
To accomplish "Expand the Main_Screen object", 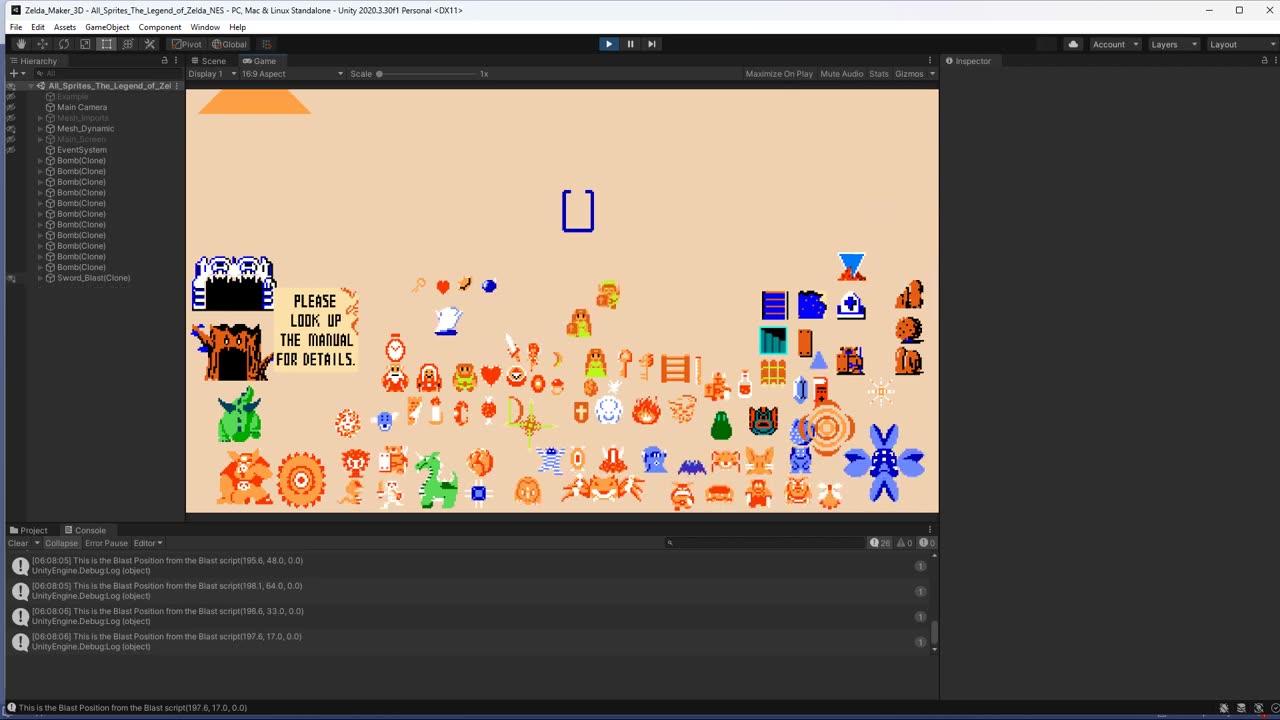I will [40, 139].
